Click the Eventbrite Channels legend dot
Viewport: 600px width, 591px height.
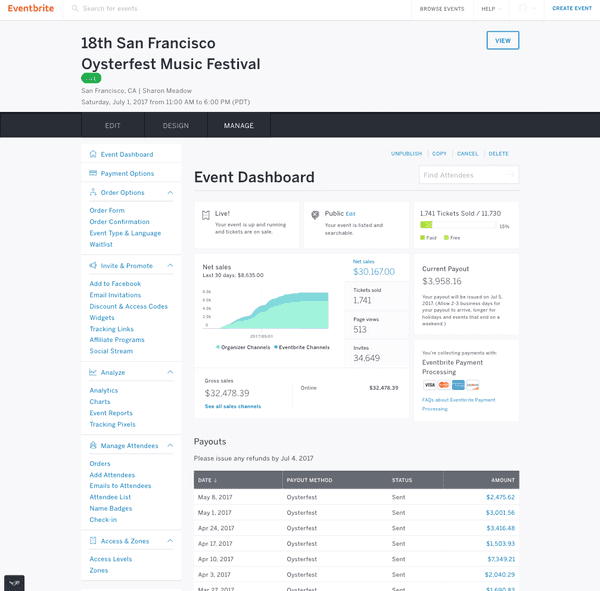276,347
